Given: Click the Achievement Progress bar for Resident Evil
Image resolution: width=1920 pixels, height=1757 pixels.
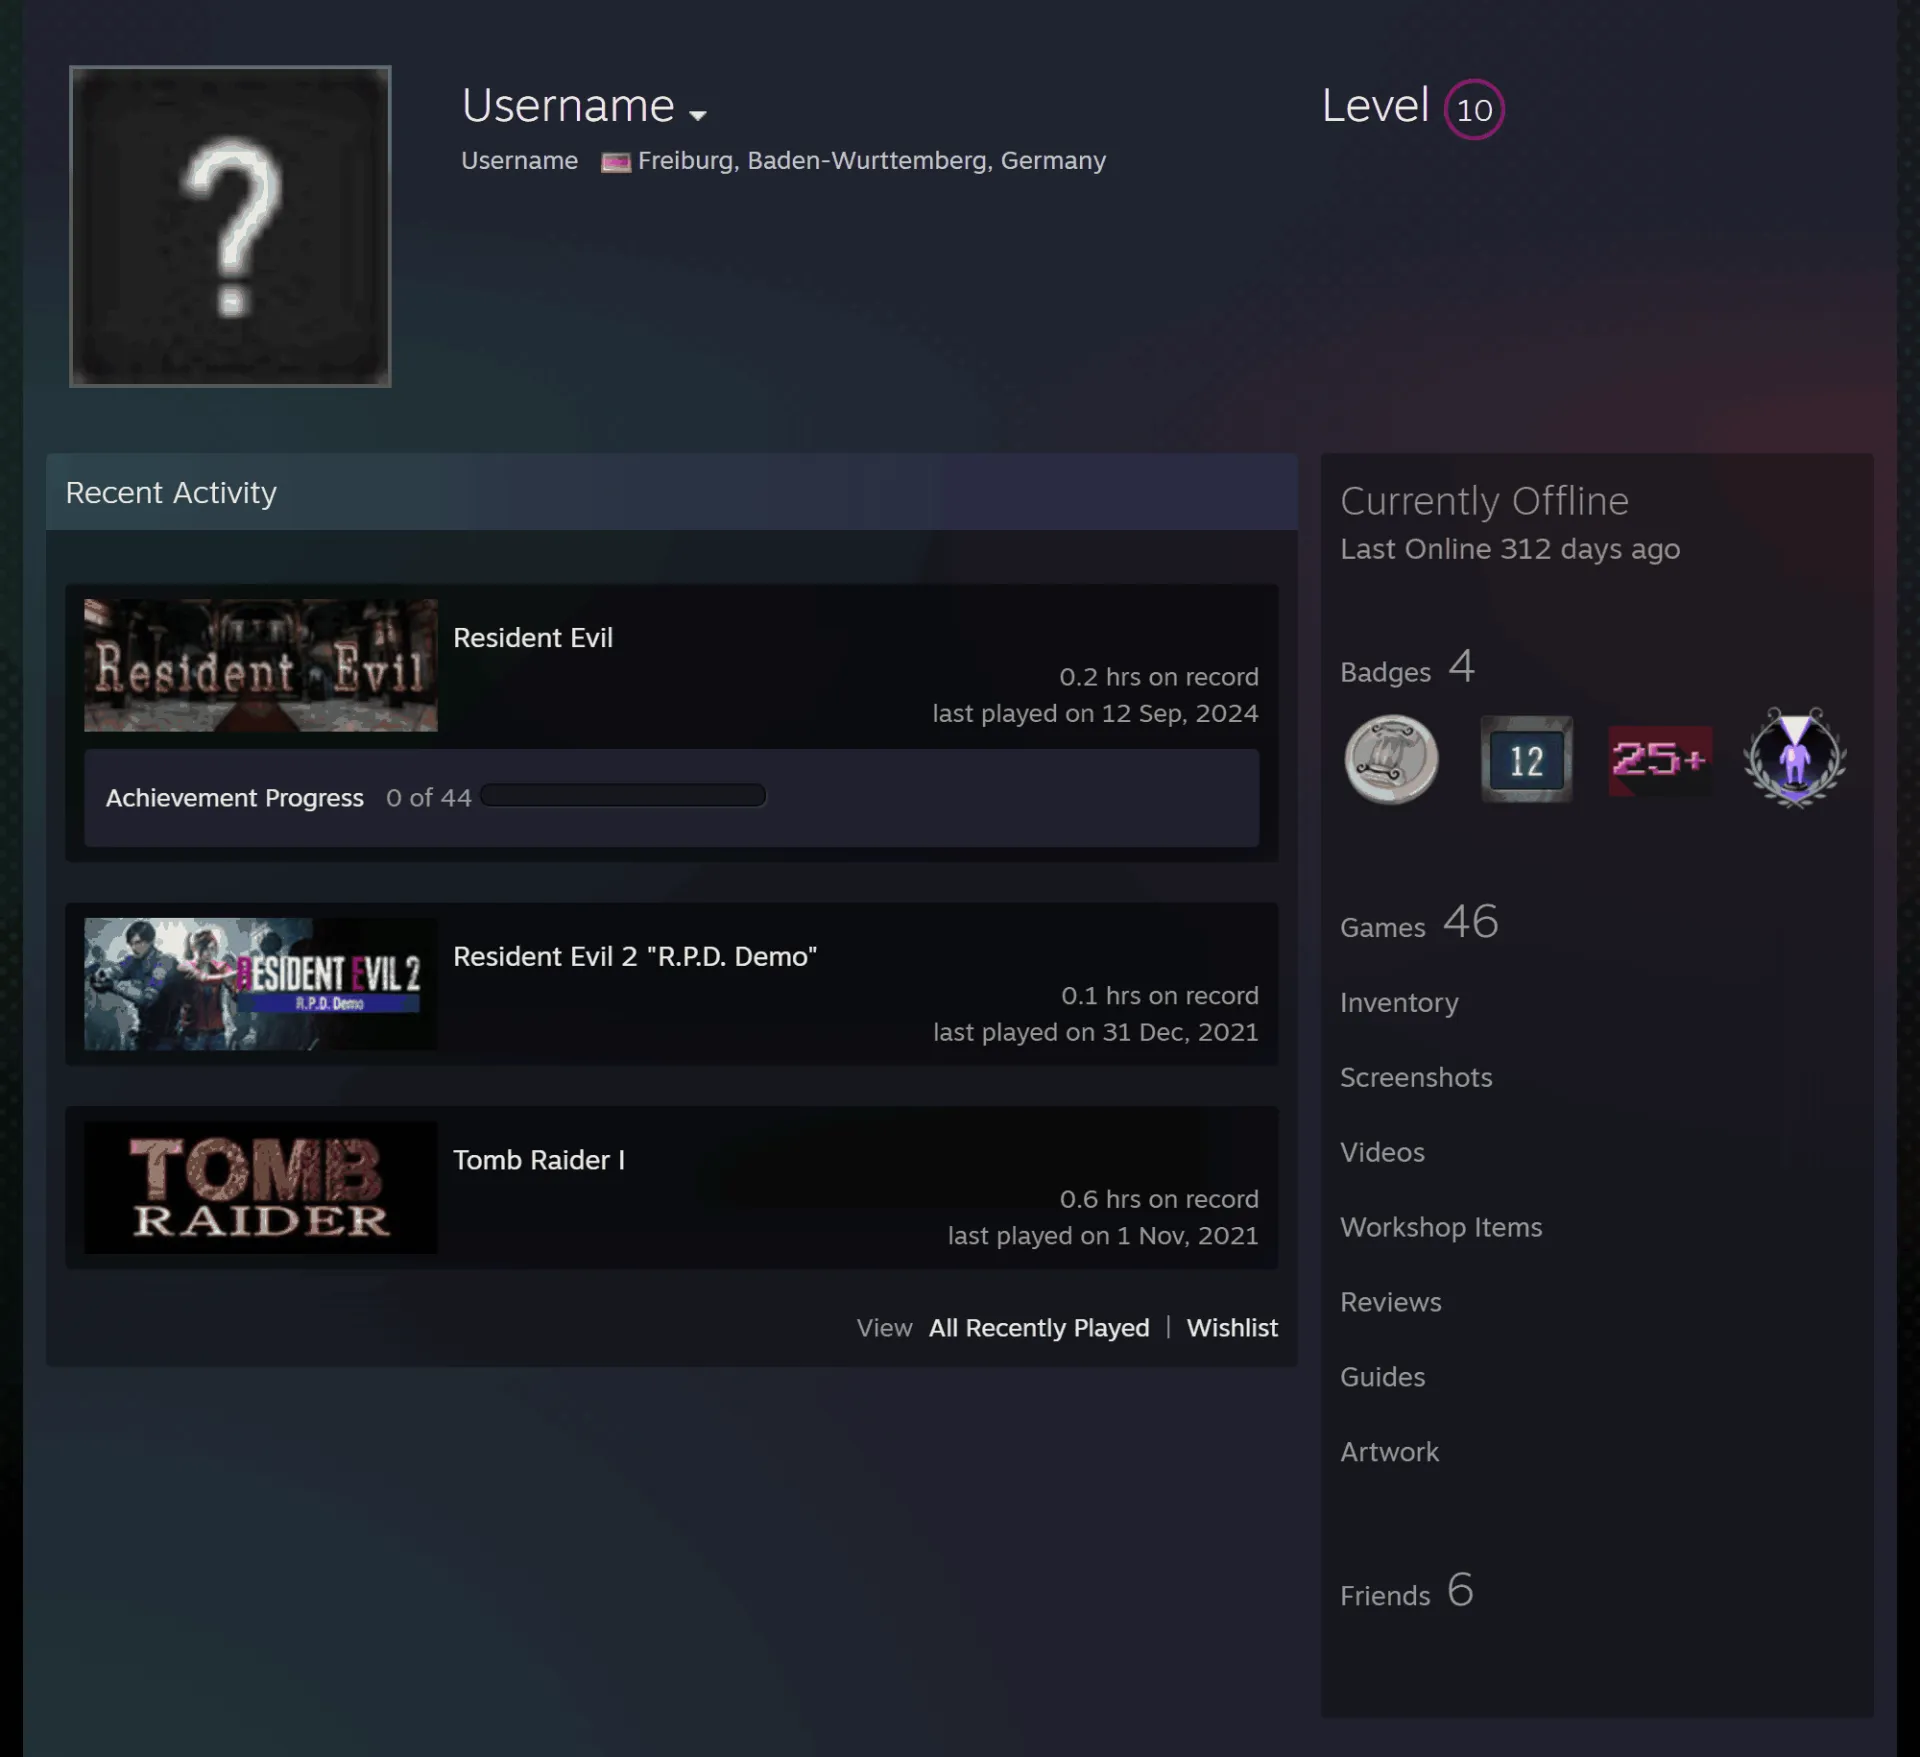Looking at the screenshot, I should (623, 795).
